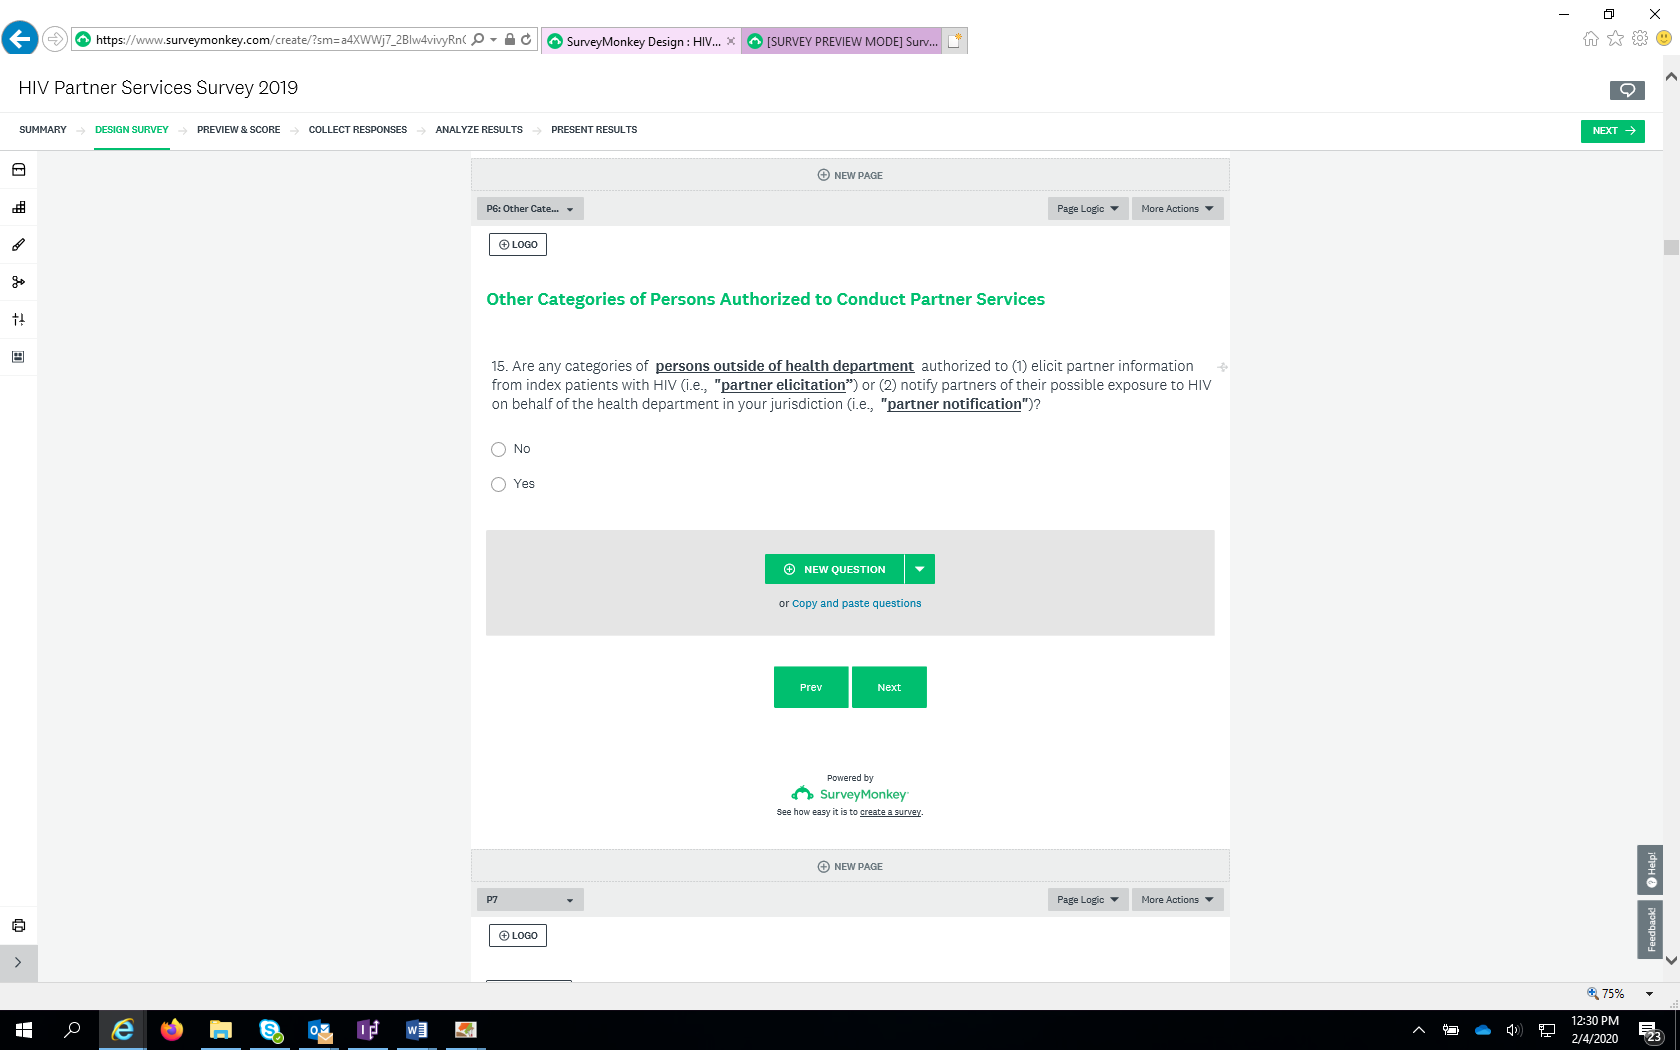1680x1050 pixels.
Task: Go to the Present Results step
Action: pos(594,130)
